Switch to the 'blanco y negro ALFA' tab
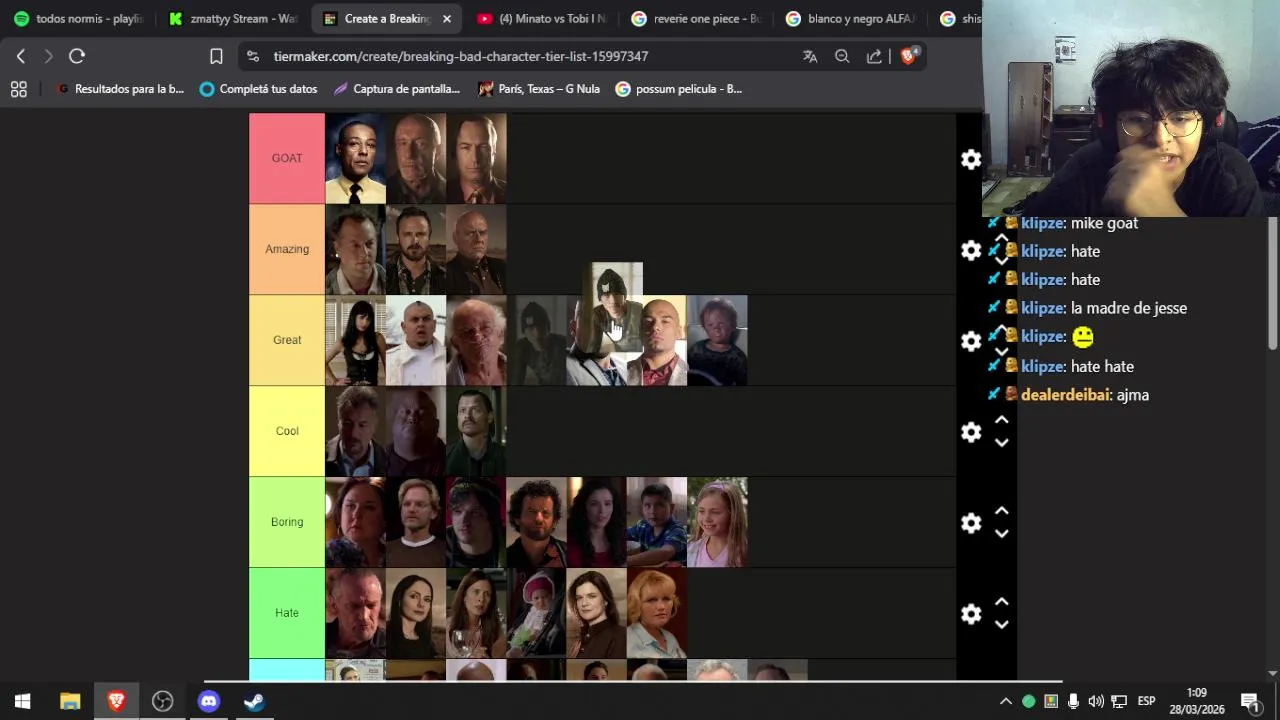Image resolution: width=1280 pixels, height=720 pixels. (849, 19)
